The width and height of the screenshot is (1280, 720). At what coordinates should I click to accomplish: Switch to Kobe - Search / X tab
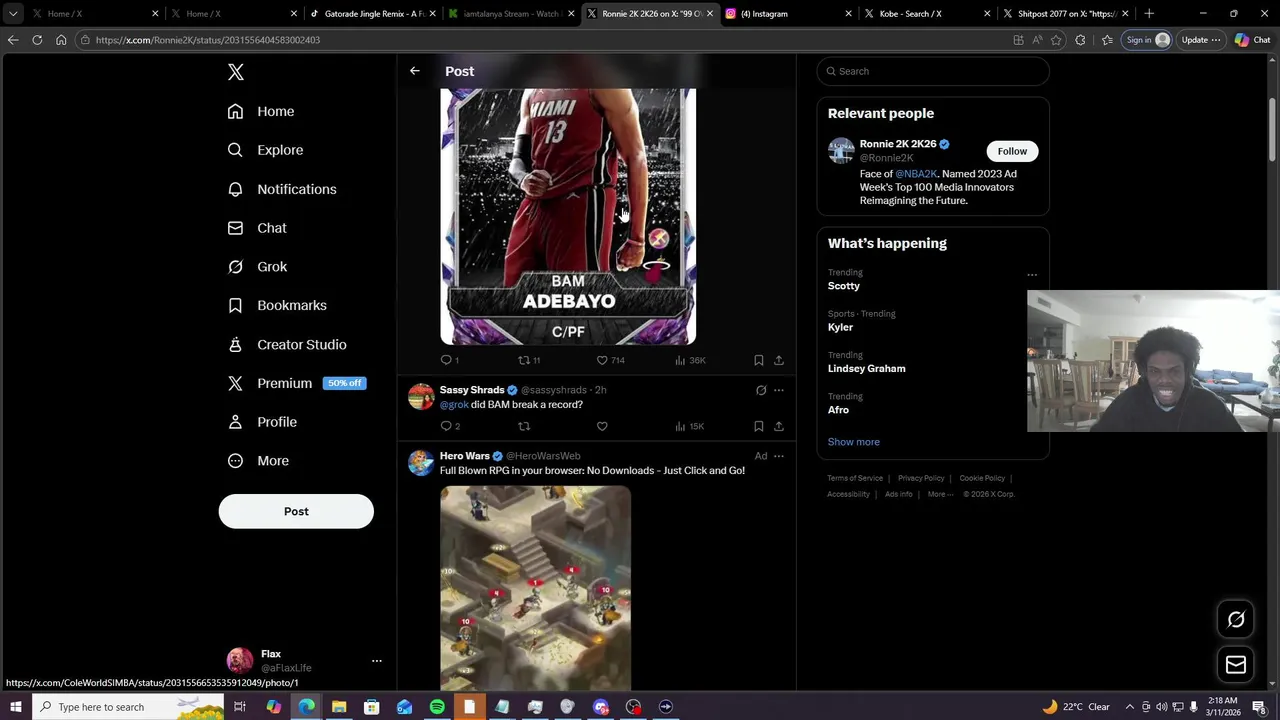[926, 14]
